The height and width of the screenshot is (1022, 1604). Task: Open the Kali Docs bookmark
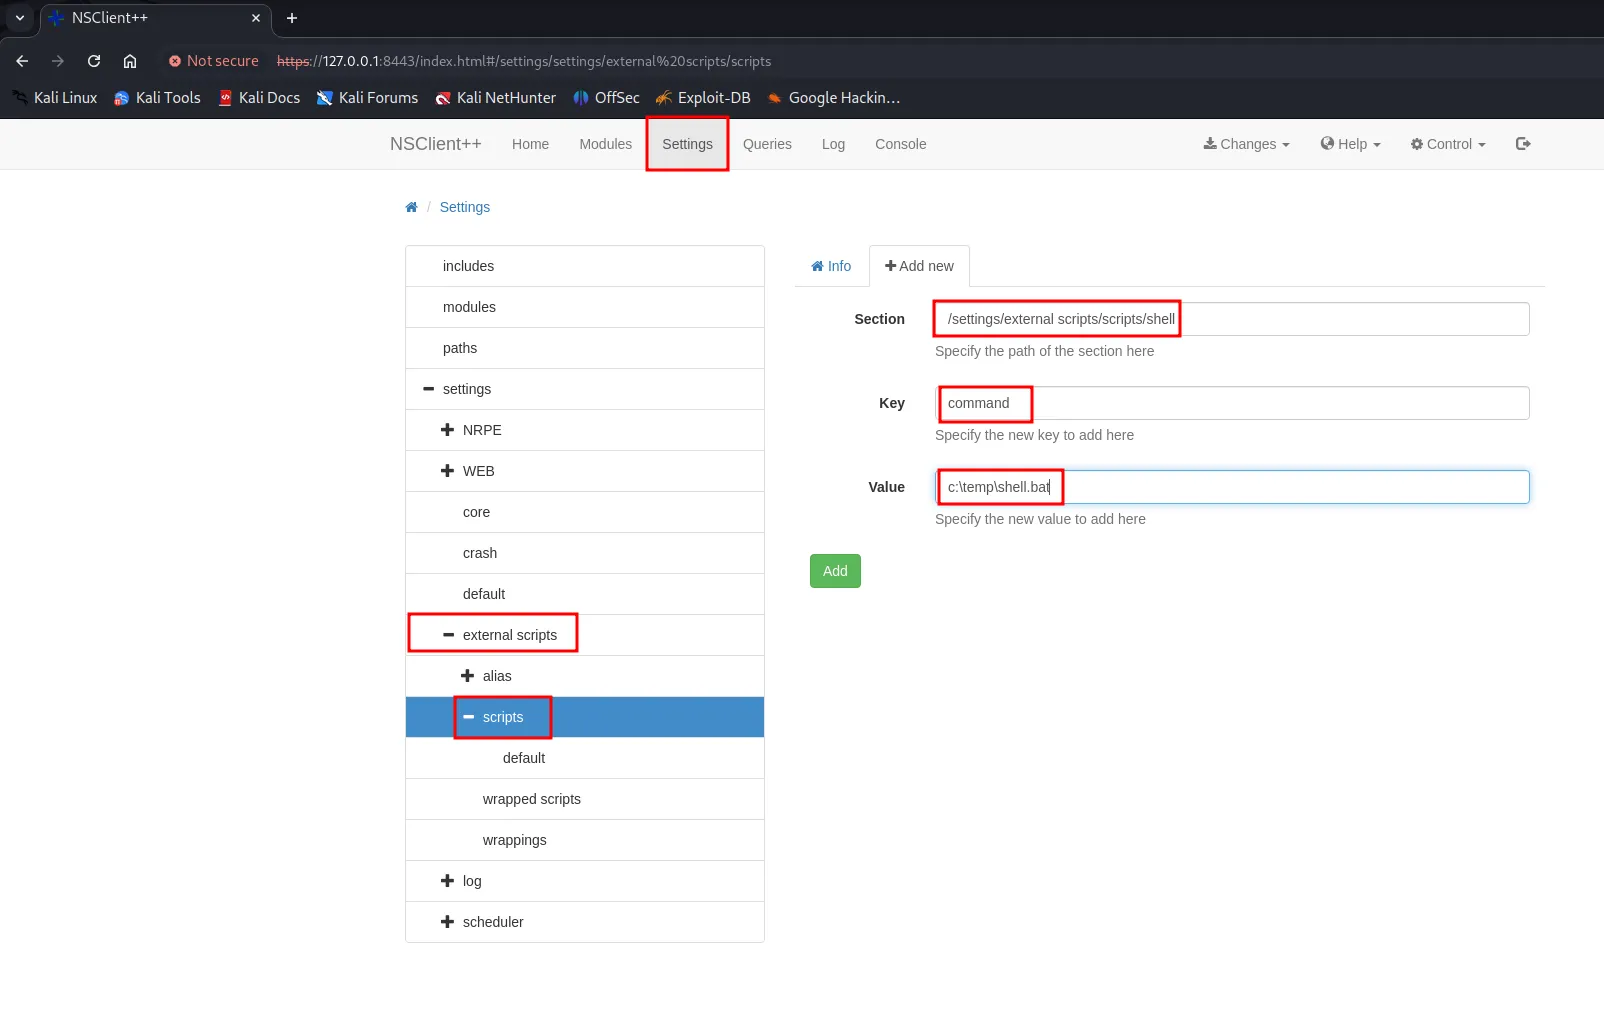259,98
